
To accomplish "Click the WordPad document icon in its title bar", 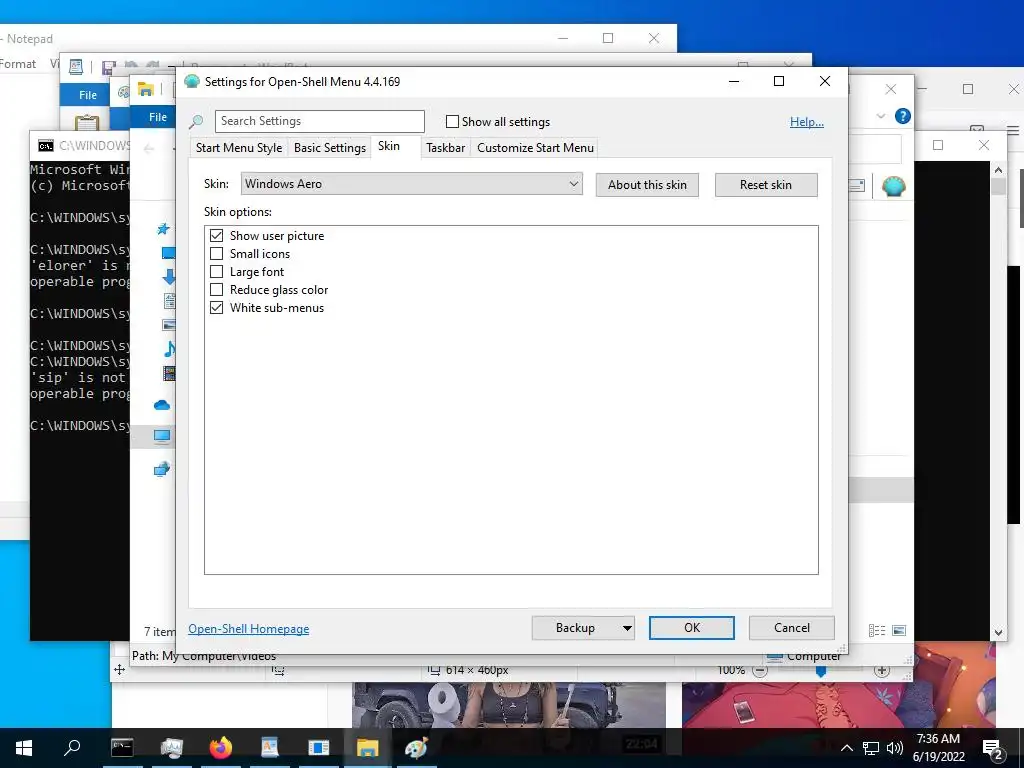I will coord(76,67).
